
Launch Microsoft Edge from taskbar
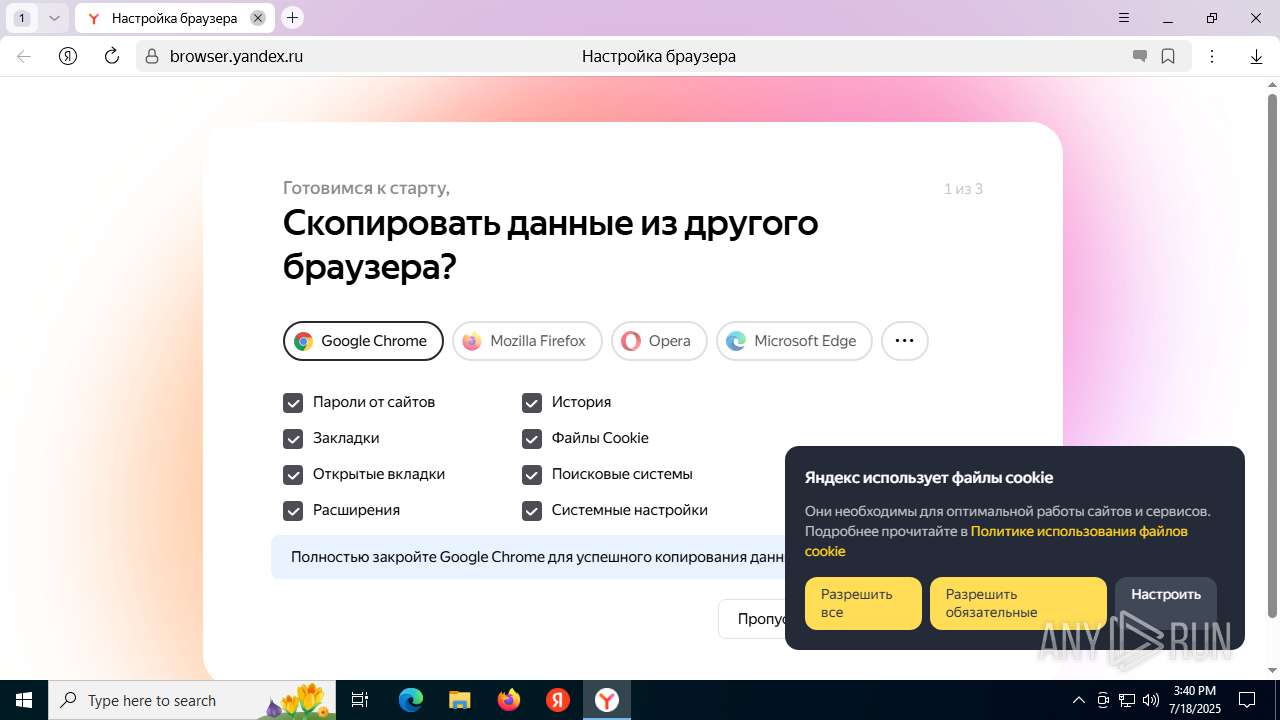click(411, 700)
